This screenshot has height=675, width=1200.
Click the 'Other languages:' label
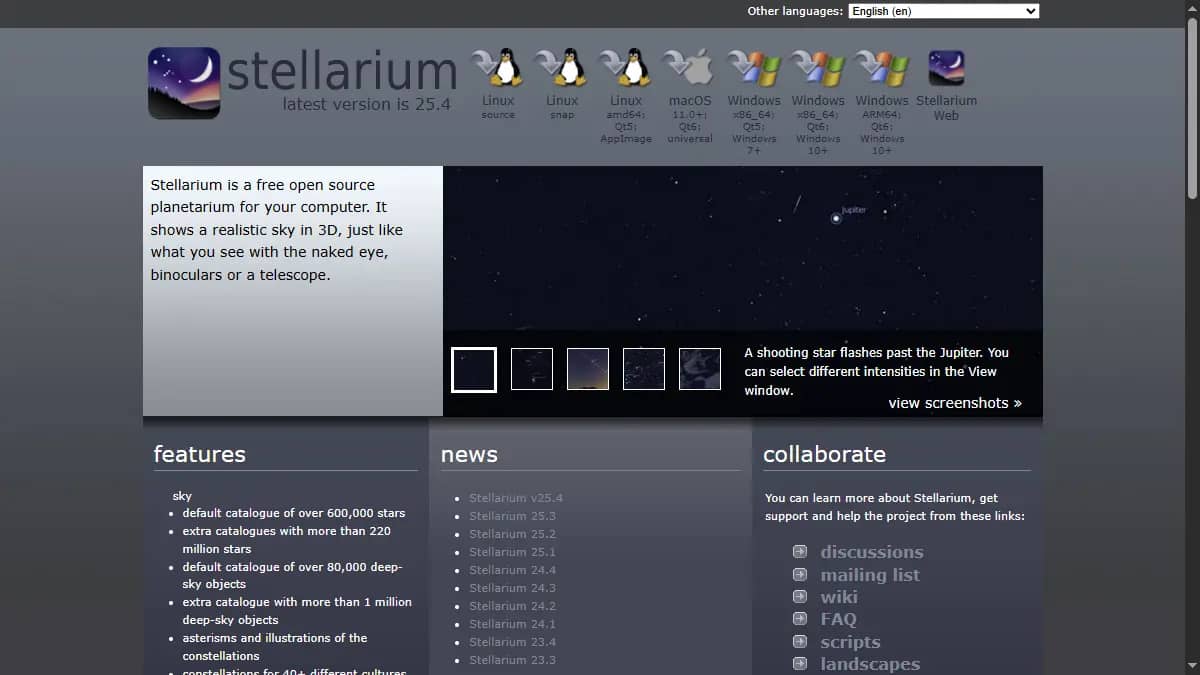pyautogui.click(x=795, y=11)
